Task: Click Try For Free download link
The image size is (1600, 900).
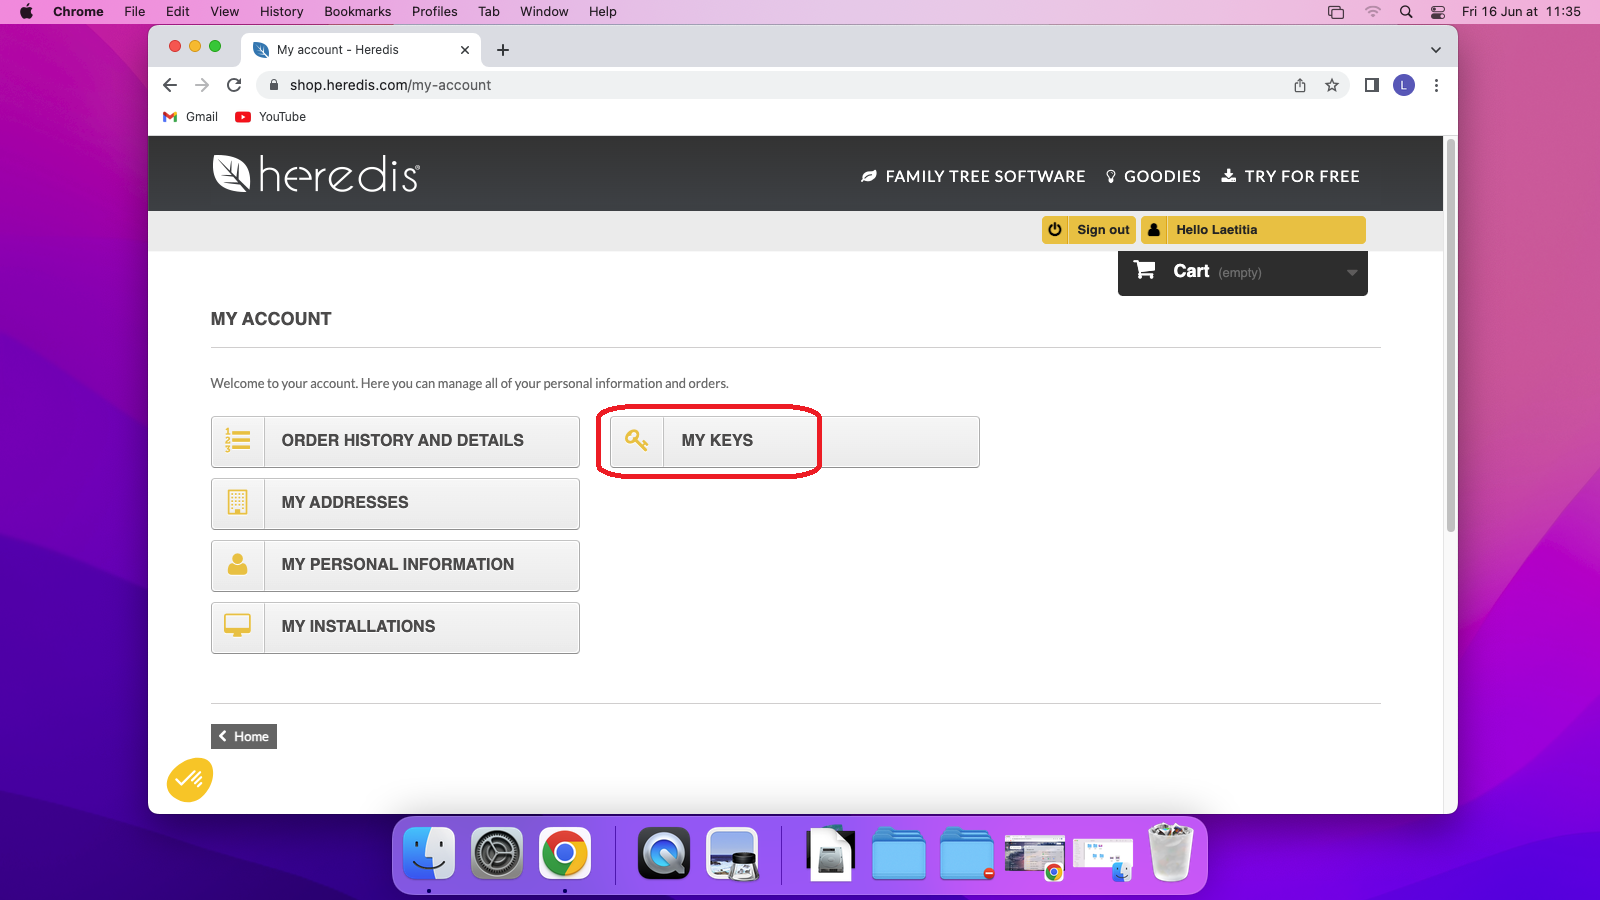Action: pyautogui.click(x=1290, y=176)
